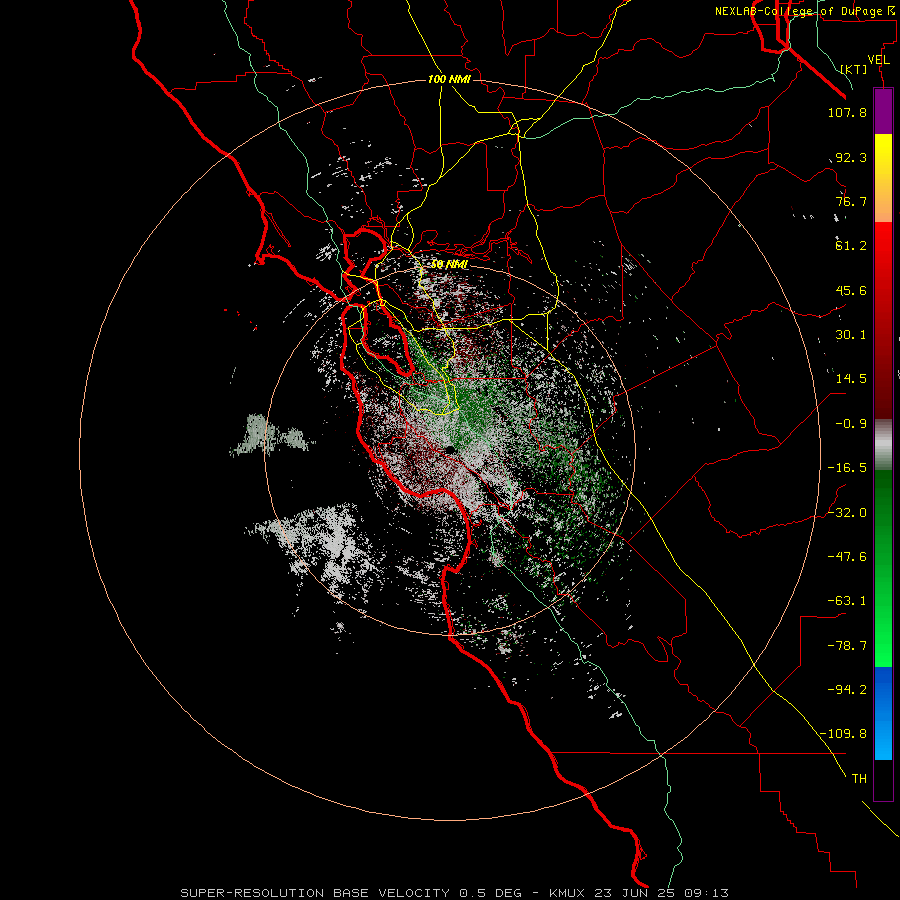
Task: Click the 107.8 velocity scale value
Action: [x=847, y=112]
